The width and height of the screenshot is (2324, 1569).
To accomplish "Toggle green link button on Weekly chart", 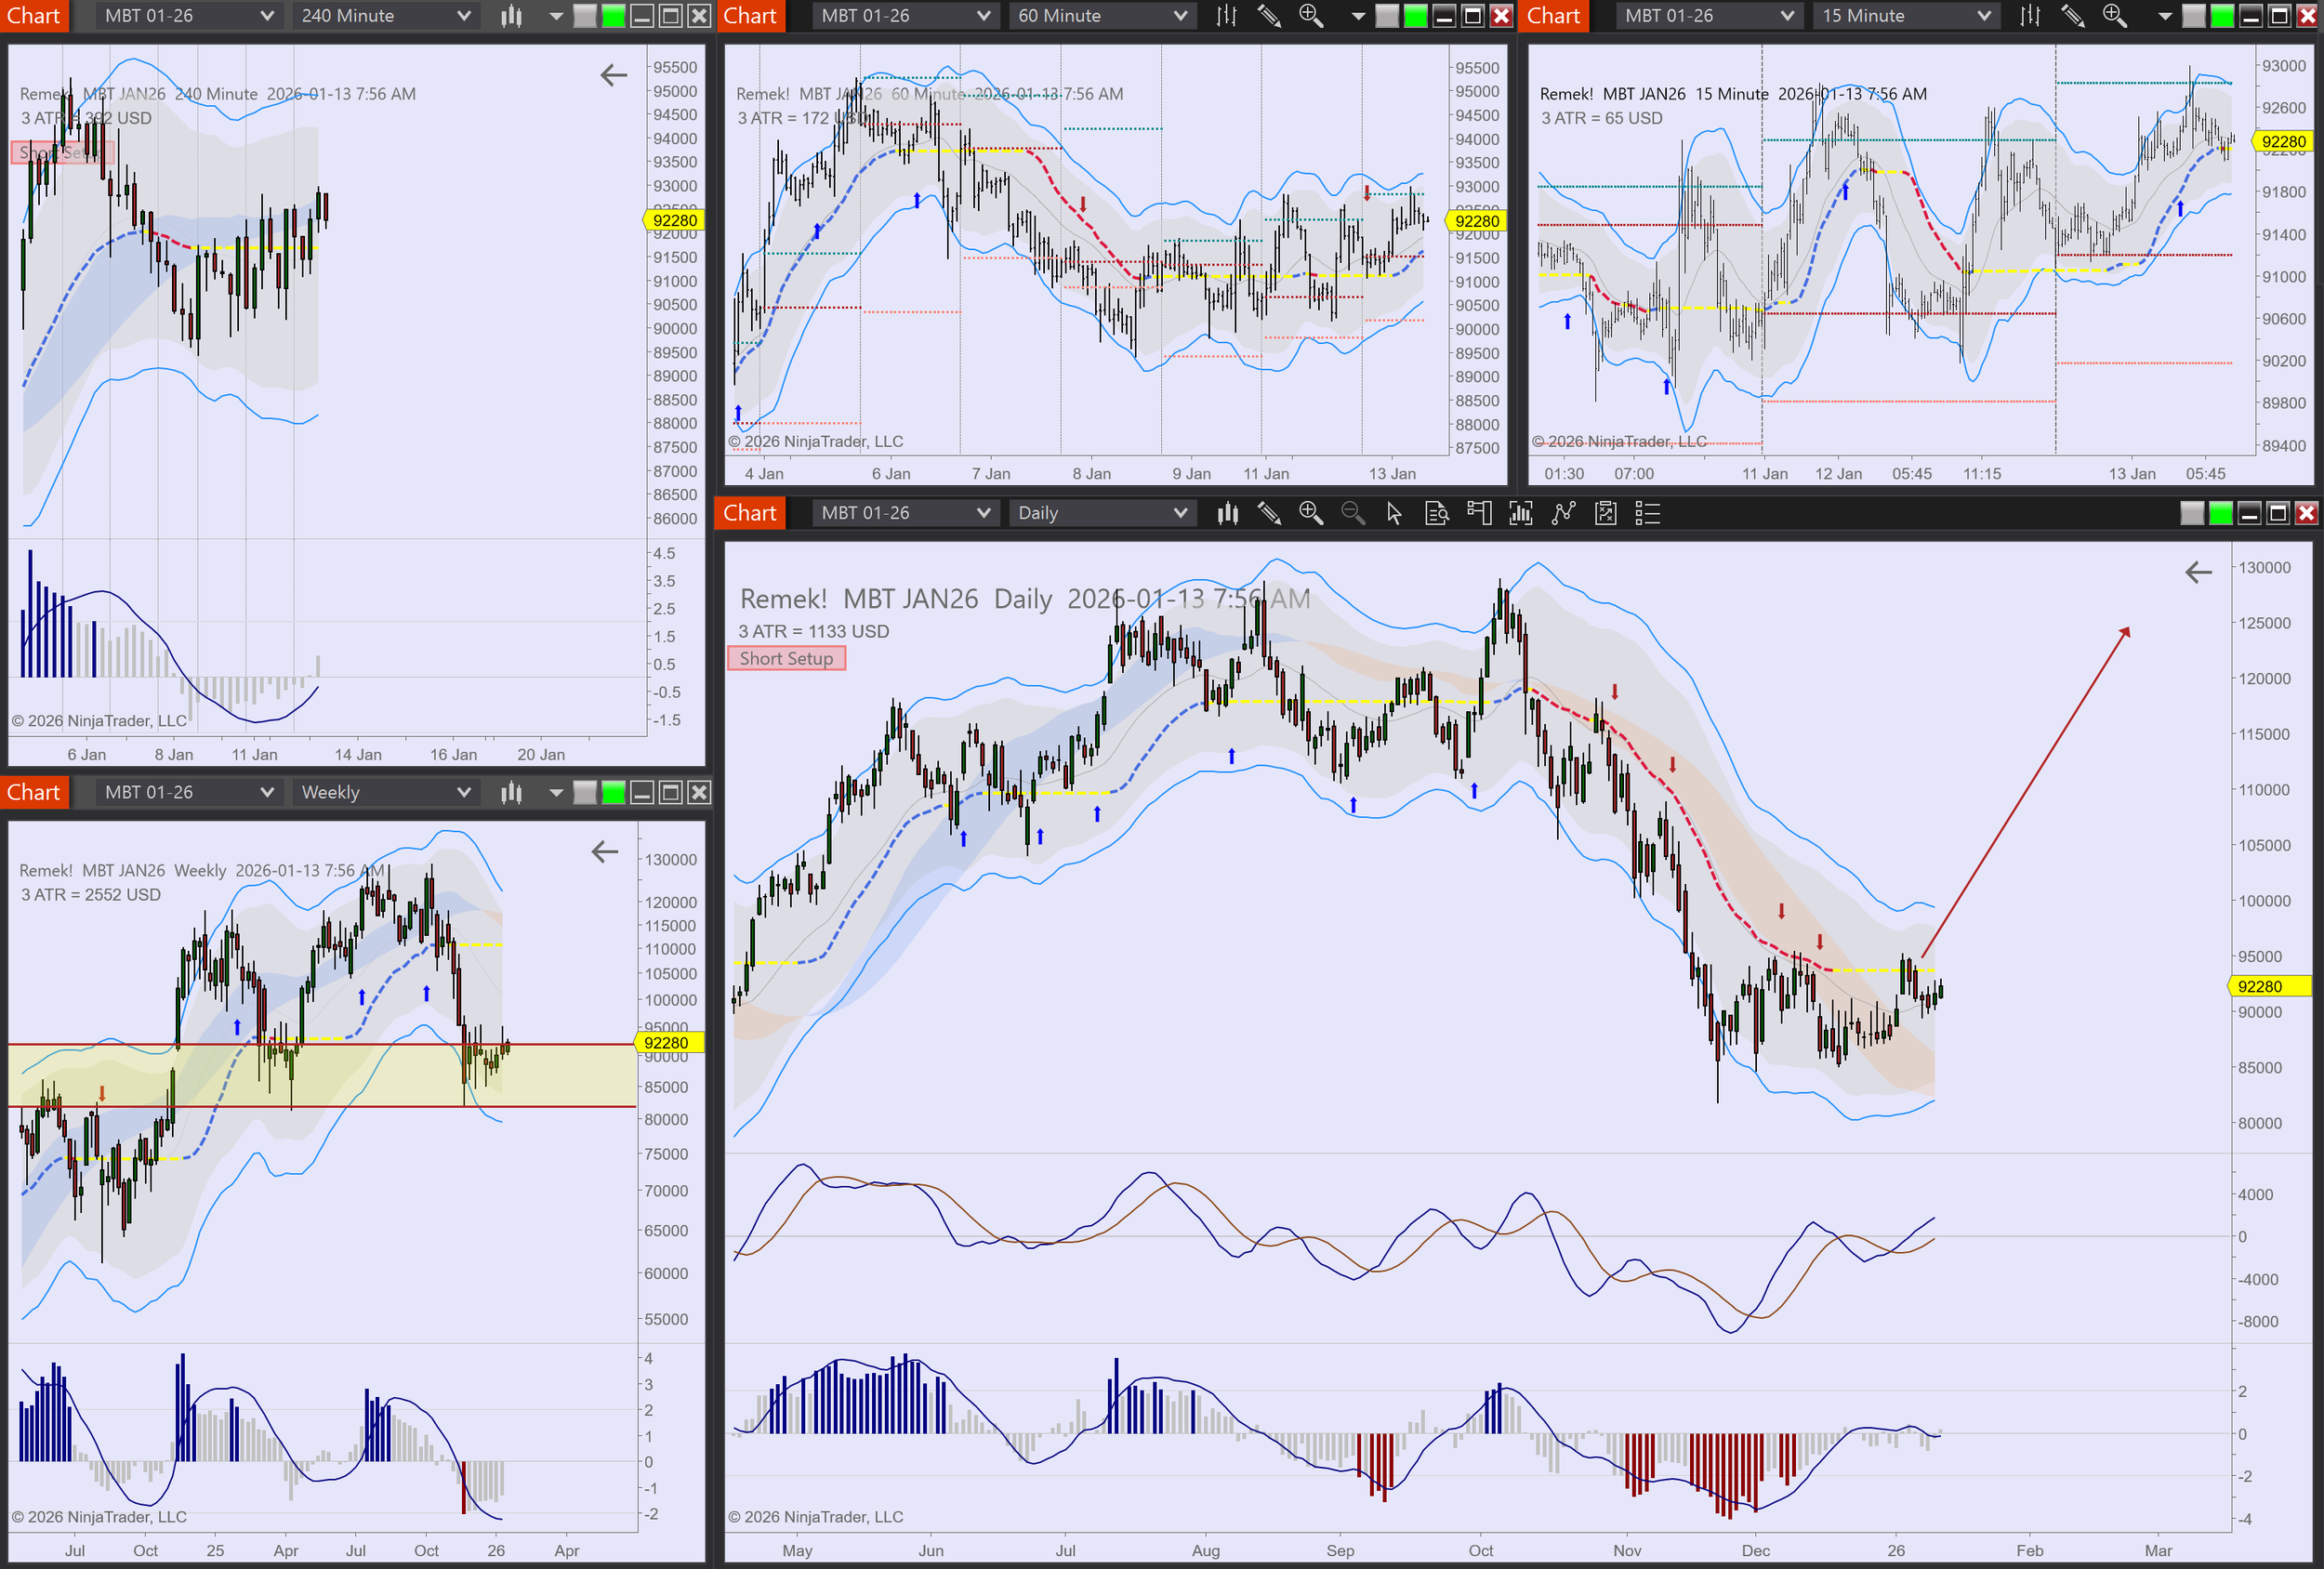I will pos(614,793).
